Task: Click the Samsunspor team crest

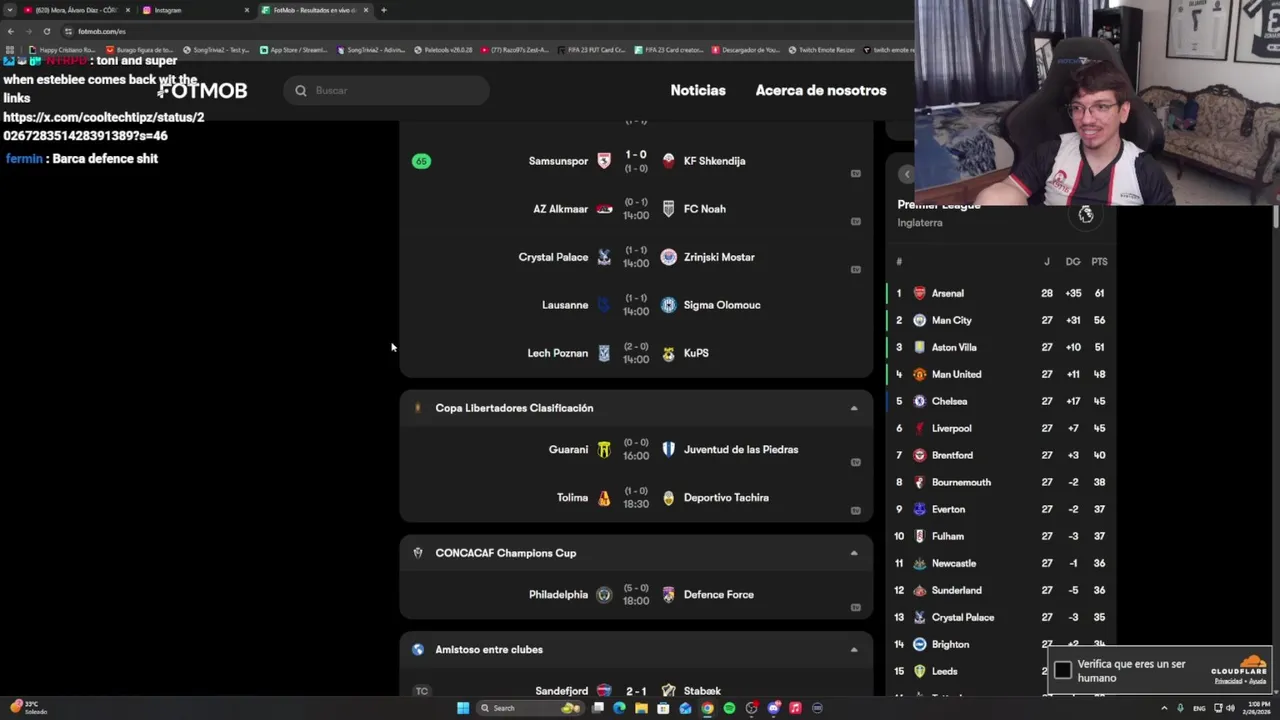Action: point(604,161)
